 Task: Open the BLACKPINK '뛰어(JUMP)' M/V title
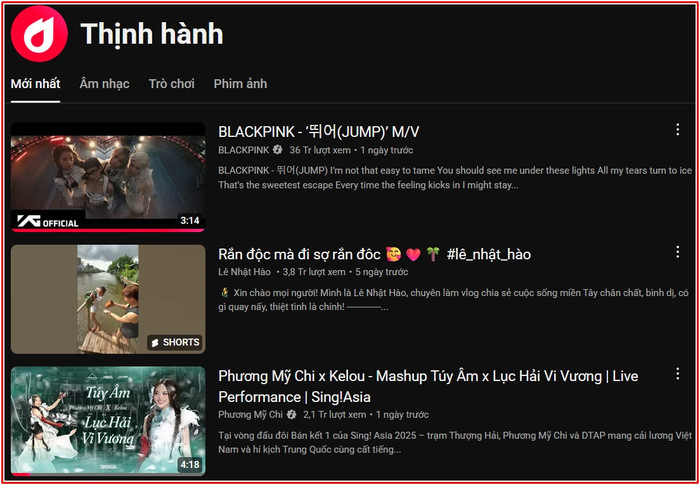point(319,132)
